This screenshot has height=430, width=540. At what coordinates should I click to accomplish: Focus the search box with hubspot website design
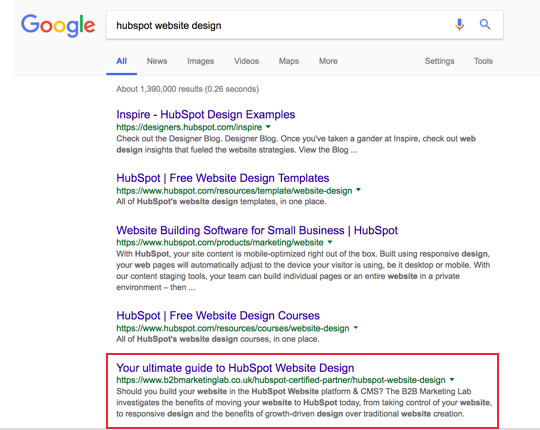click(x=304, y=25)
